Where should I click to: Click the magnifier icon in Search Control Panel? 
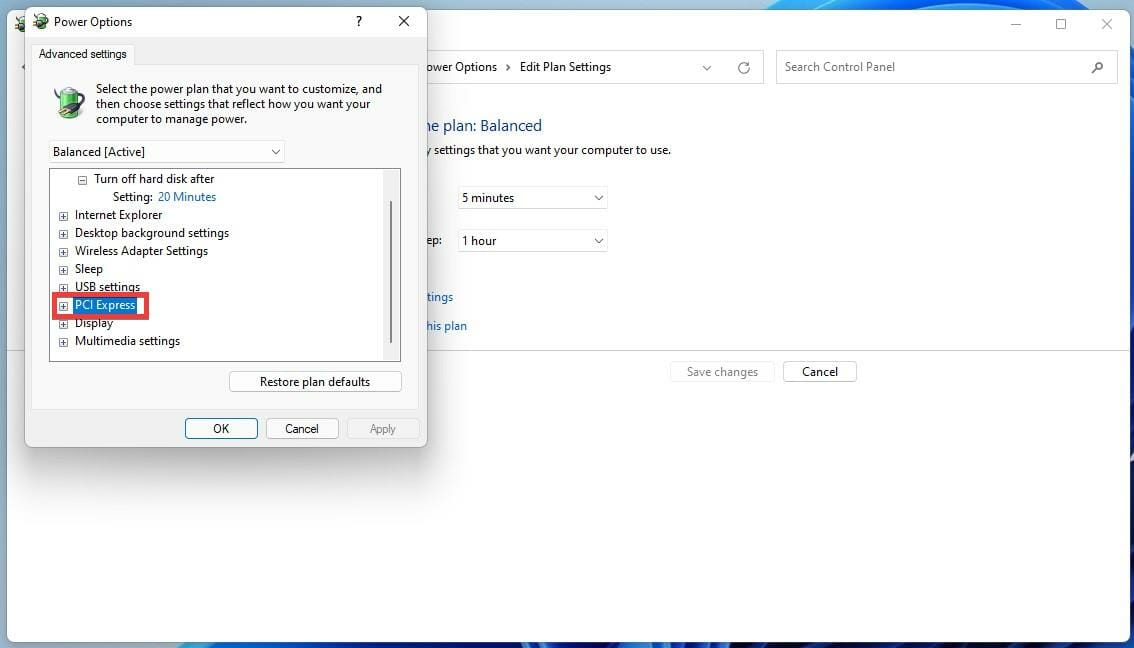(1097, 66)
